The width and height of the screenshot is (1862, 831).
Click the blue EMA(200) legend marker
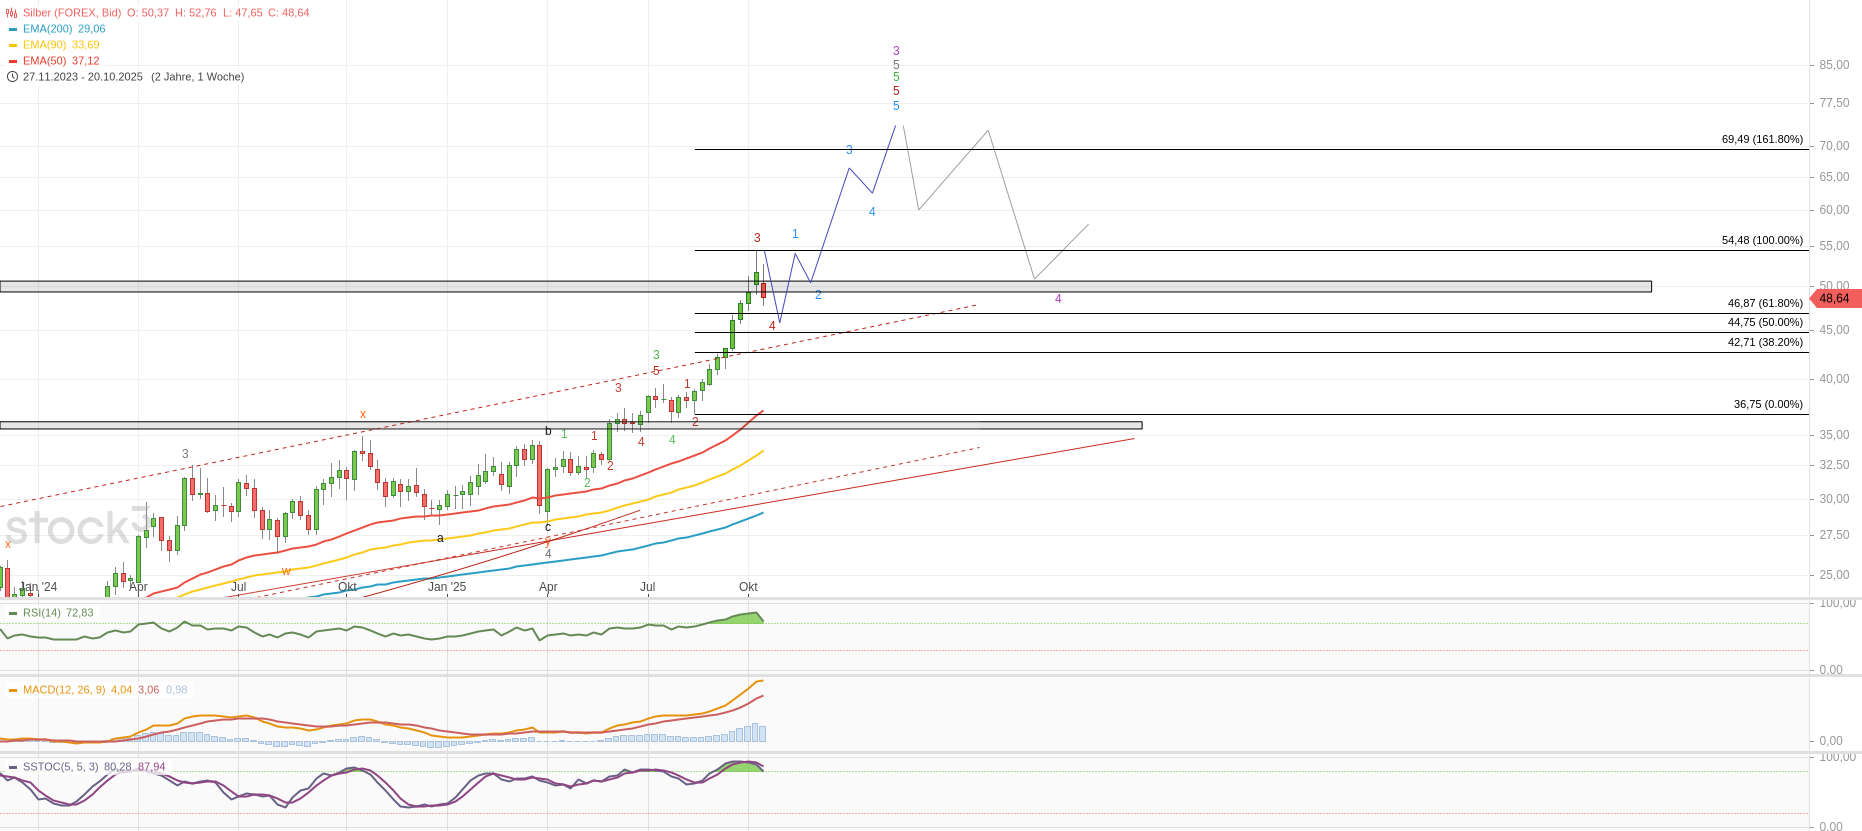tap(13, 29)
